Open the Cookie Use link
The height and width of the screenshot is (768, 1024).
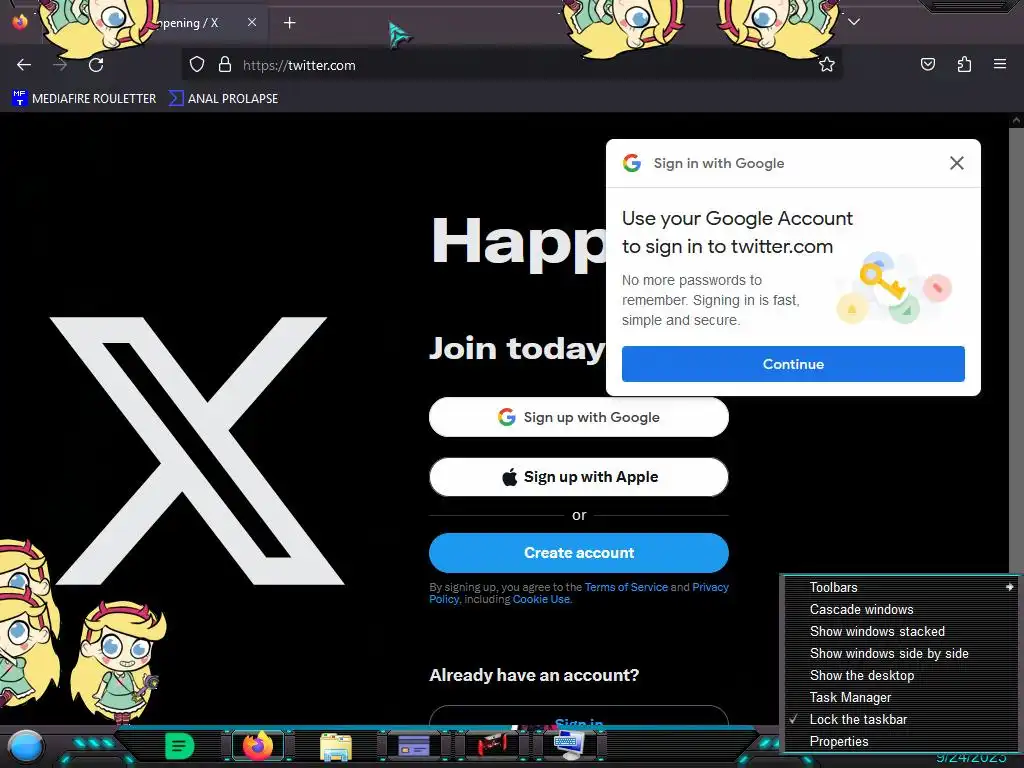click(541, 599)
